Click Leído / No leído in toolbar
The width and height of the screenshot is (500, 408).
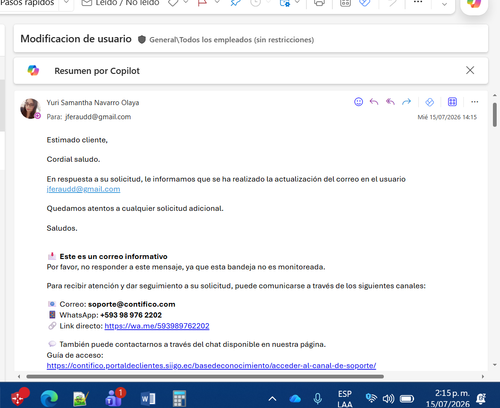pyautogui.click(x=120, y=3)
